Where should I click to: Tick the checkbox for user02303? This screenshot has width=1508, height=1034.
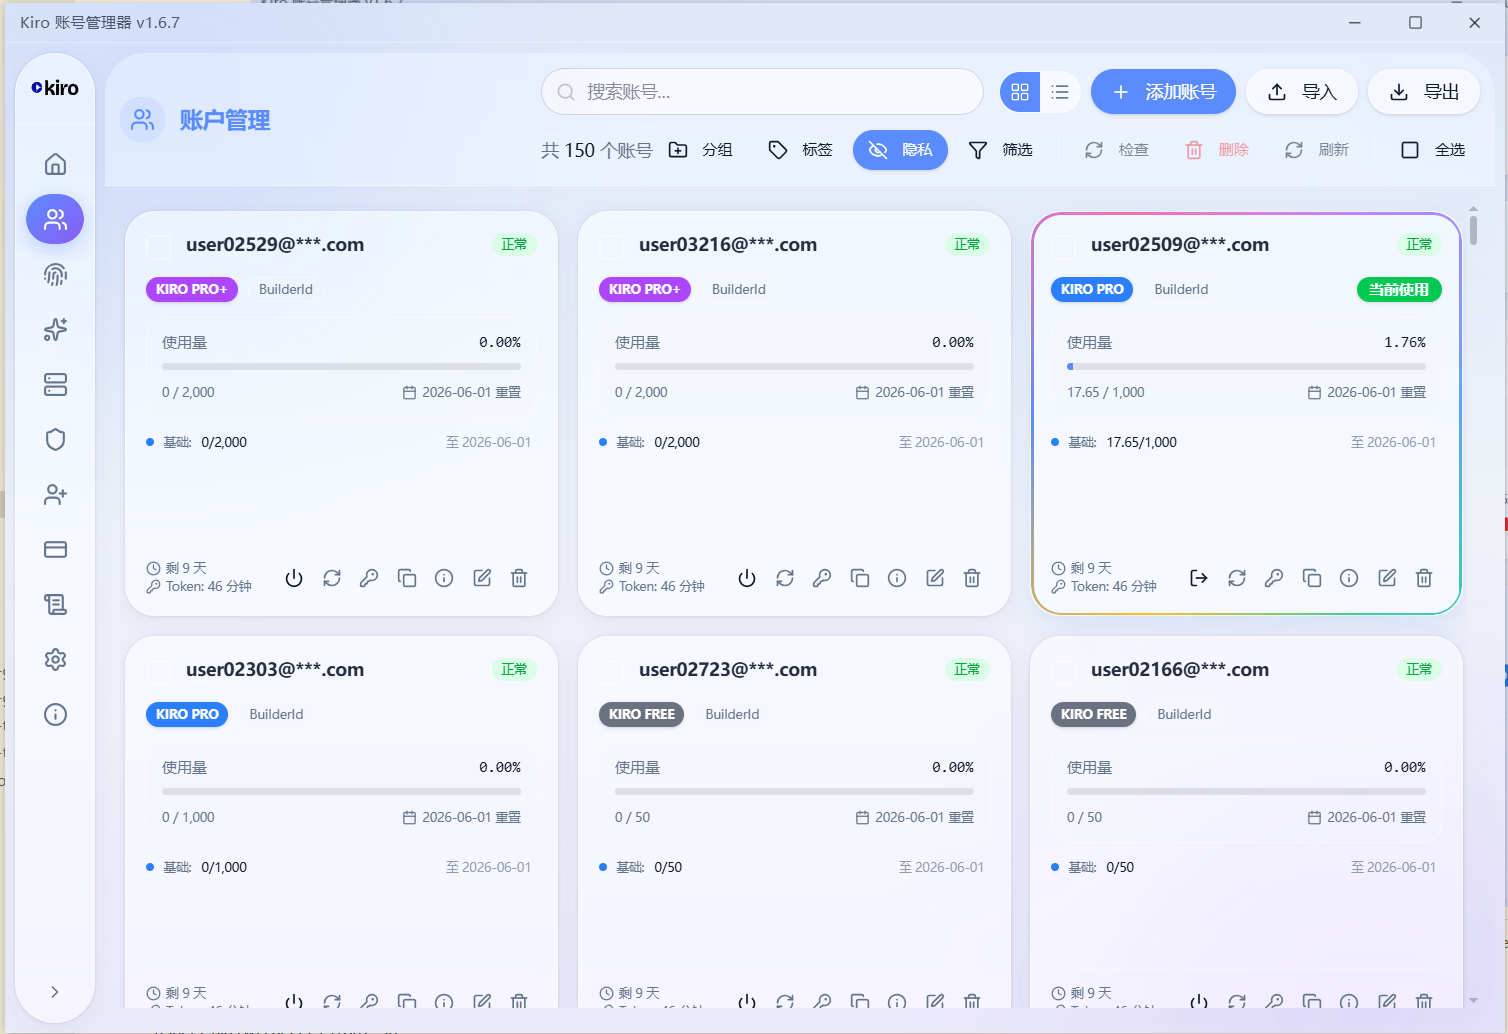[158, 671]
